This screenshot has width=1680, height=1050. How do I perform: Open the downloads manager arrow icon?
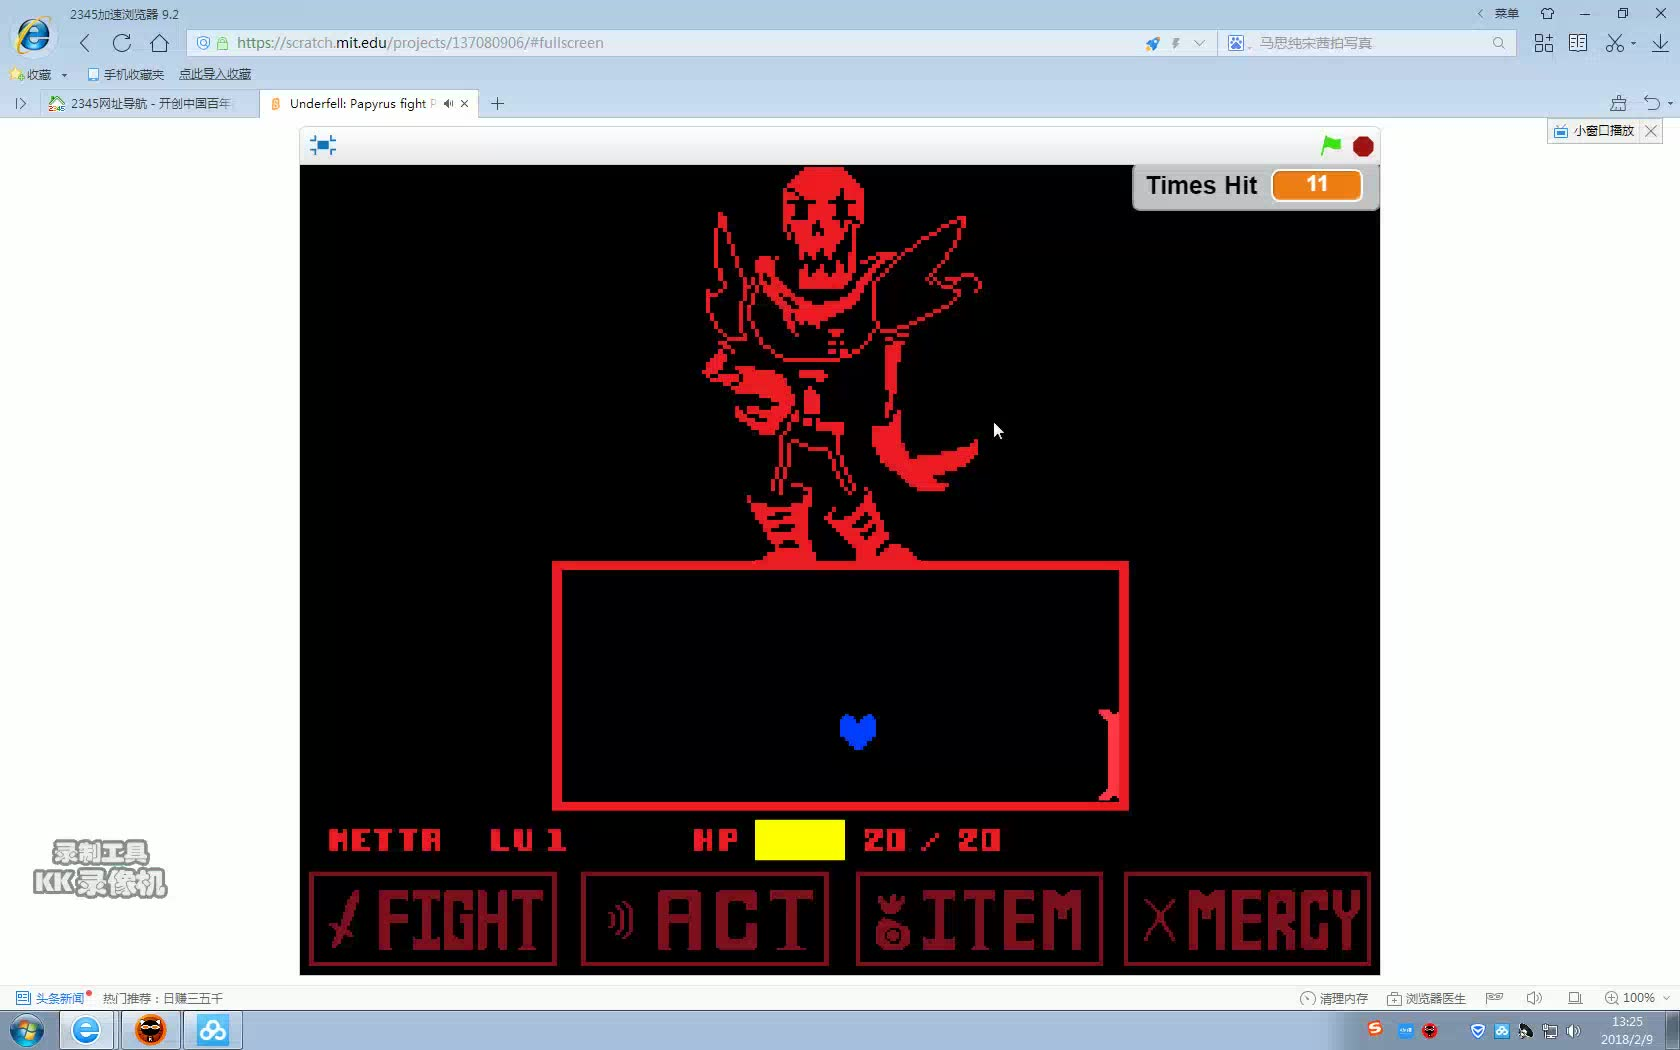1660,43
